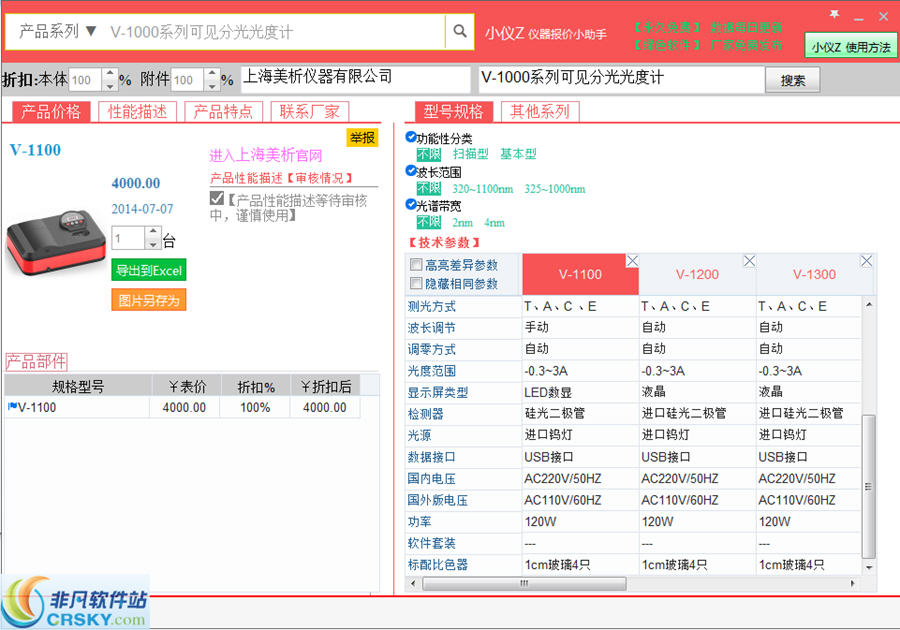
Task: Click the pin window icon
Action: [835, 14]
